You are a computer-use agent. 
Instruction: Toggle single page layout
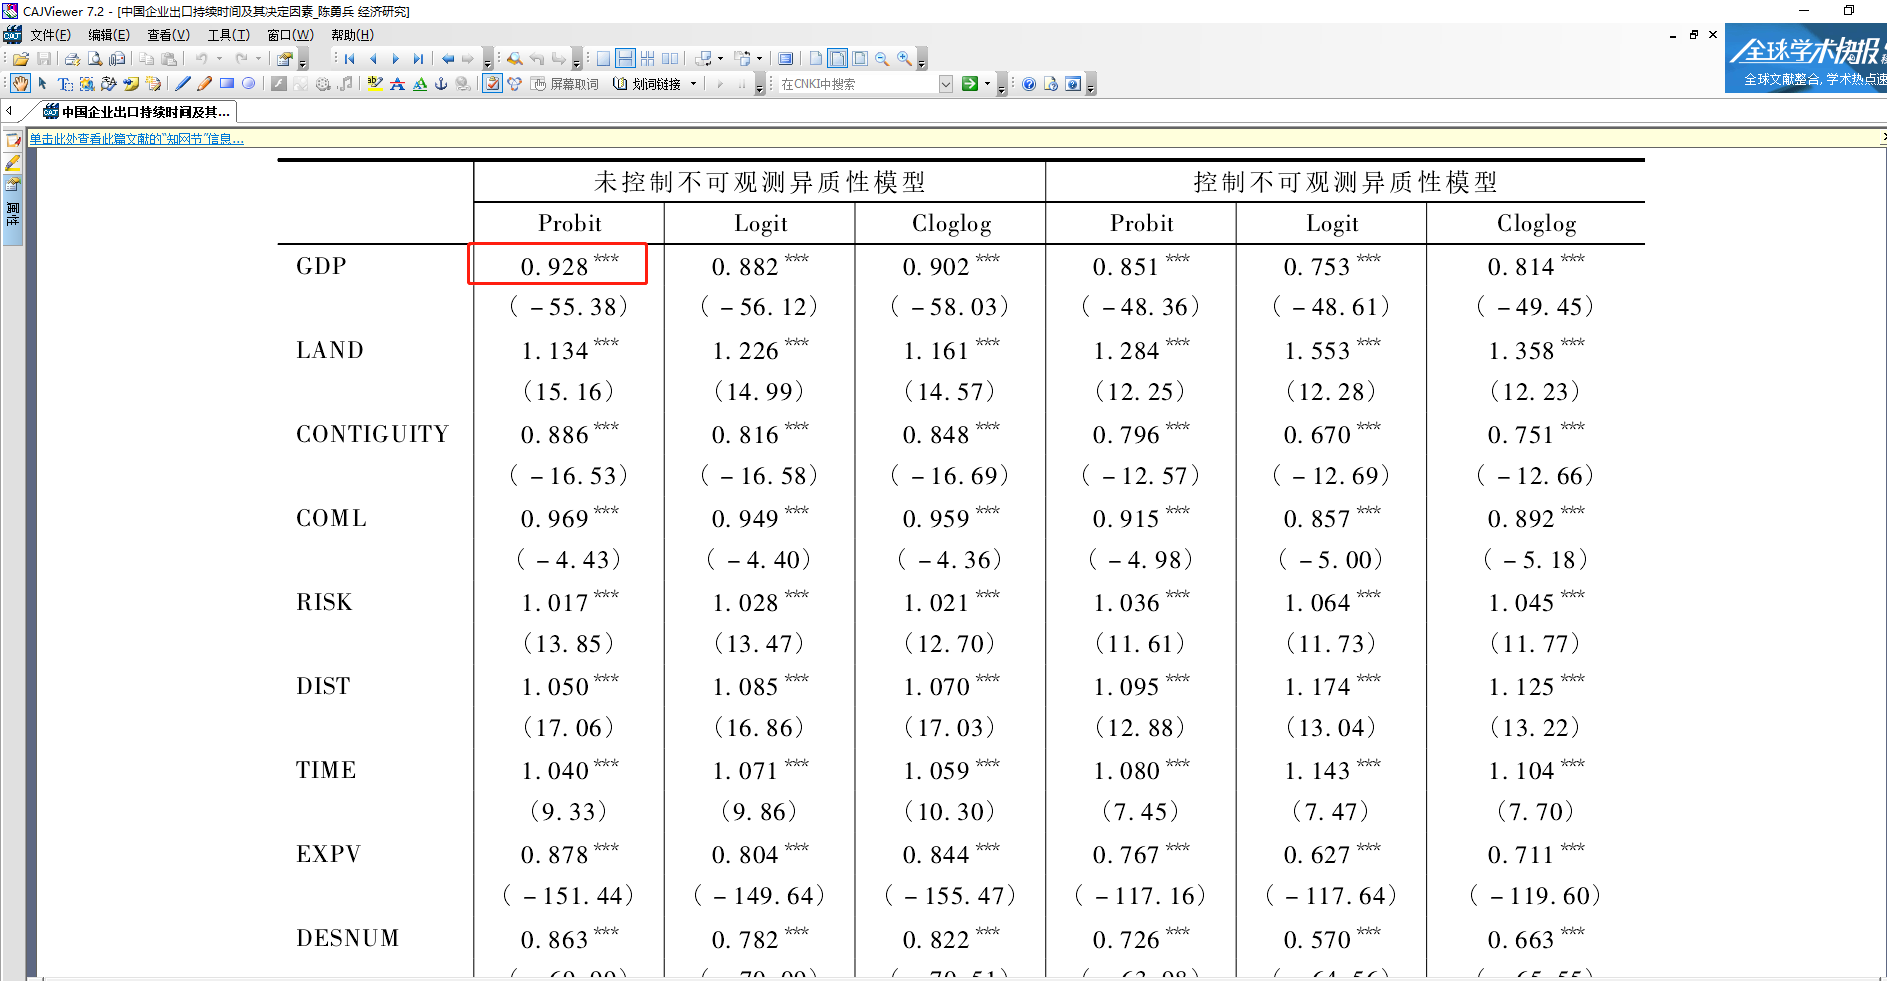coord(603,59)
